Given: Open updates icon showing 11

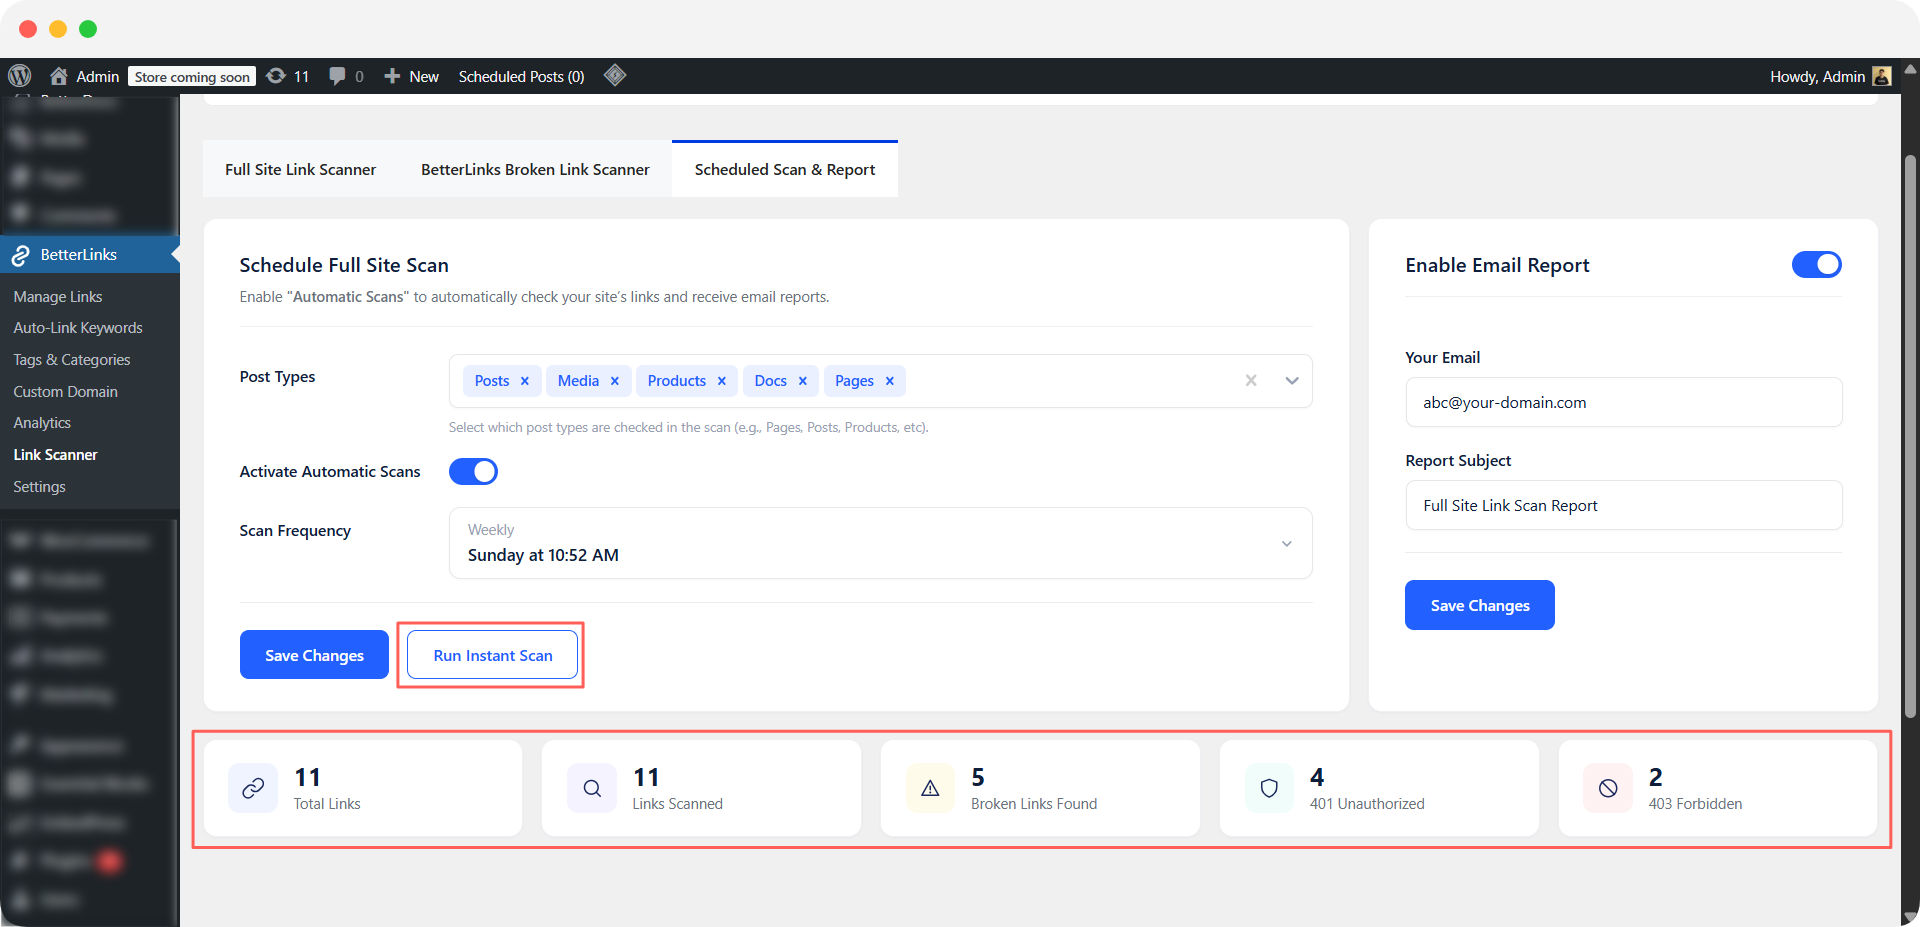Looking at the screenshot, I should (276, 76).
